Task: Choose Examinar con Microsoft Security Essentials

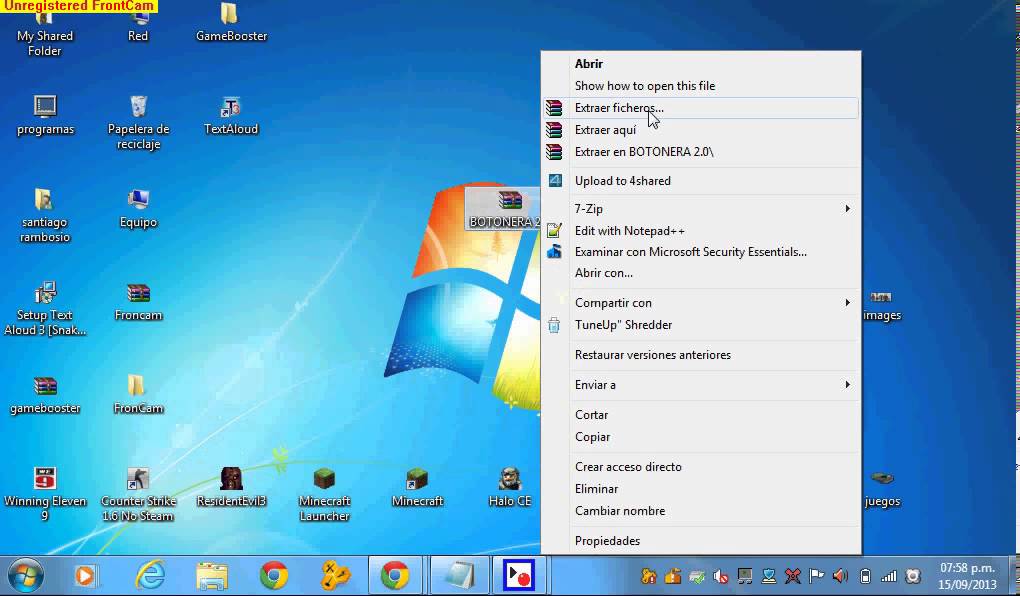Action: tap(701, 252)
